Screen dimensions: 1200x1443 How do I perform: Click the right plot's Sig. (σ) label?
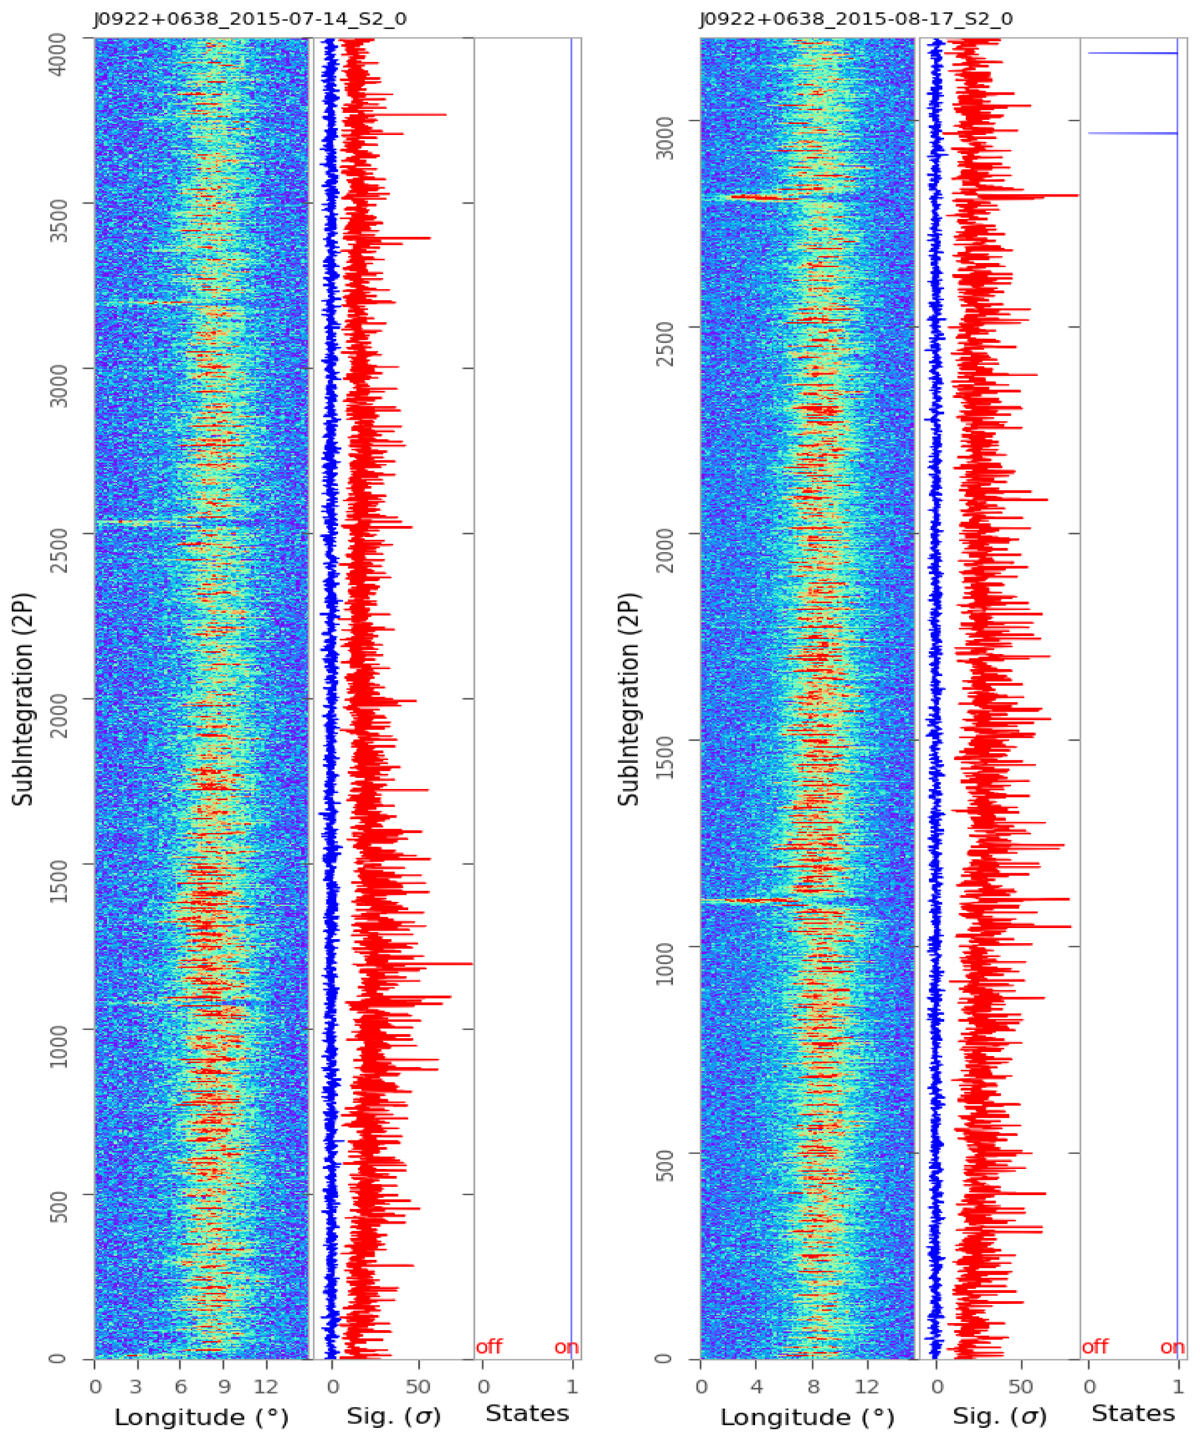click(x=999, y=1416)
